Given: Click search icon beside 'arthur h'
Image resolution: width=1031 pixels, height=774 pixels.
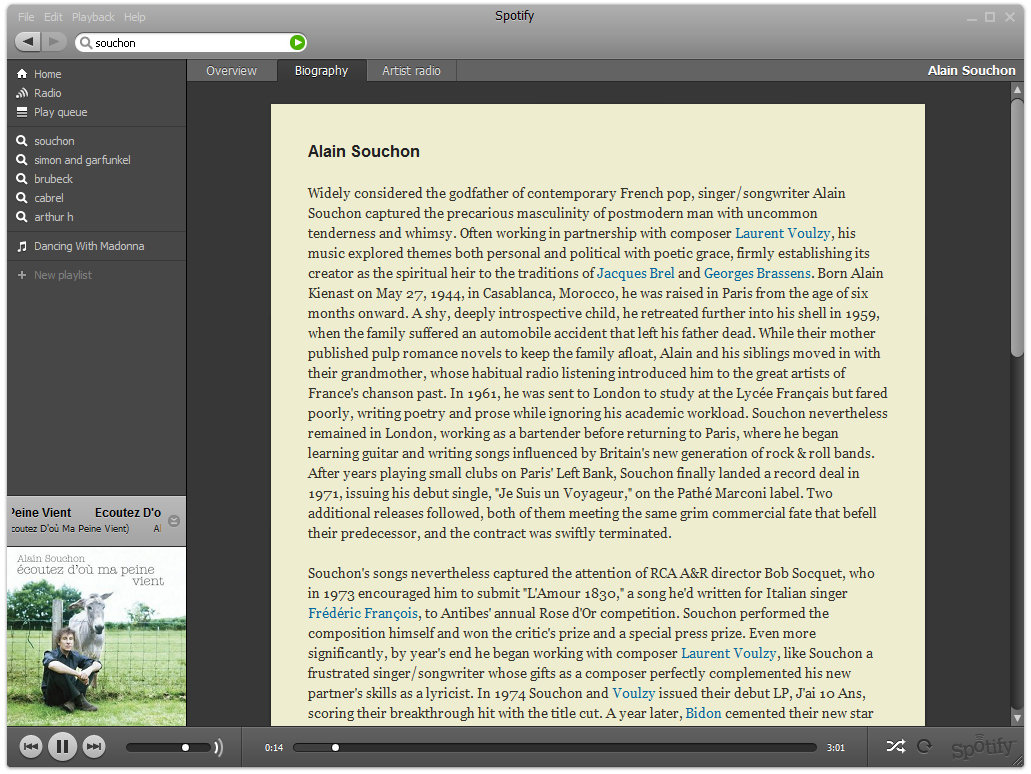Looking at the screenshot, I should (x=22, y=217).
